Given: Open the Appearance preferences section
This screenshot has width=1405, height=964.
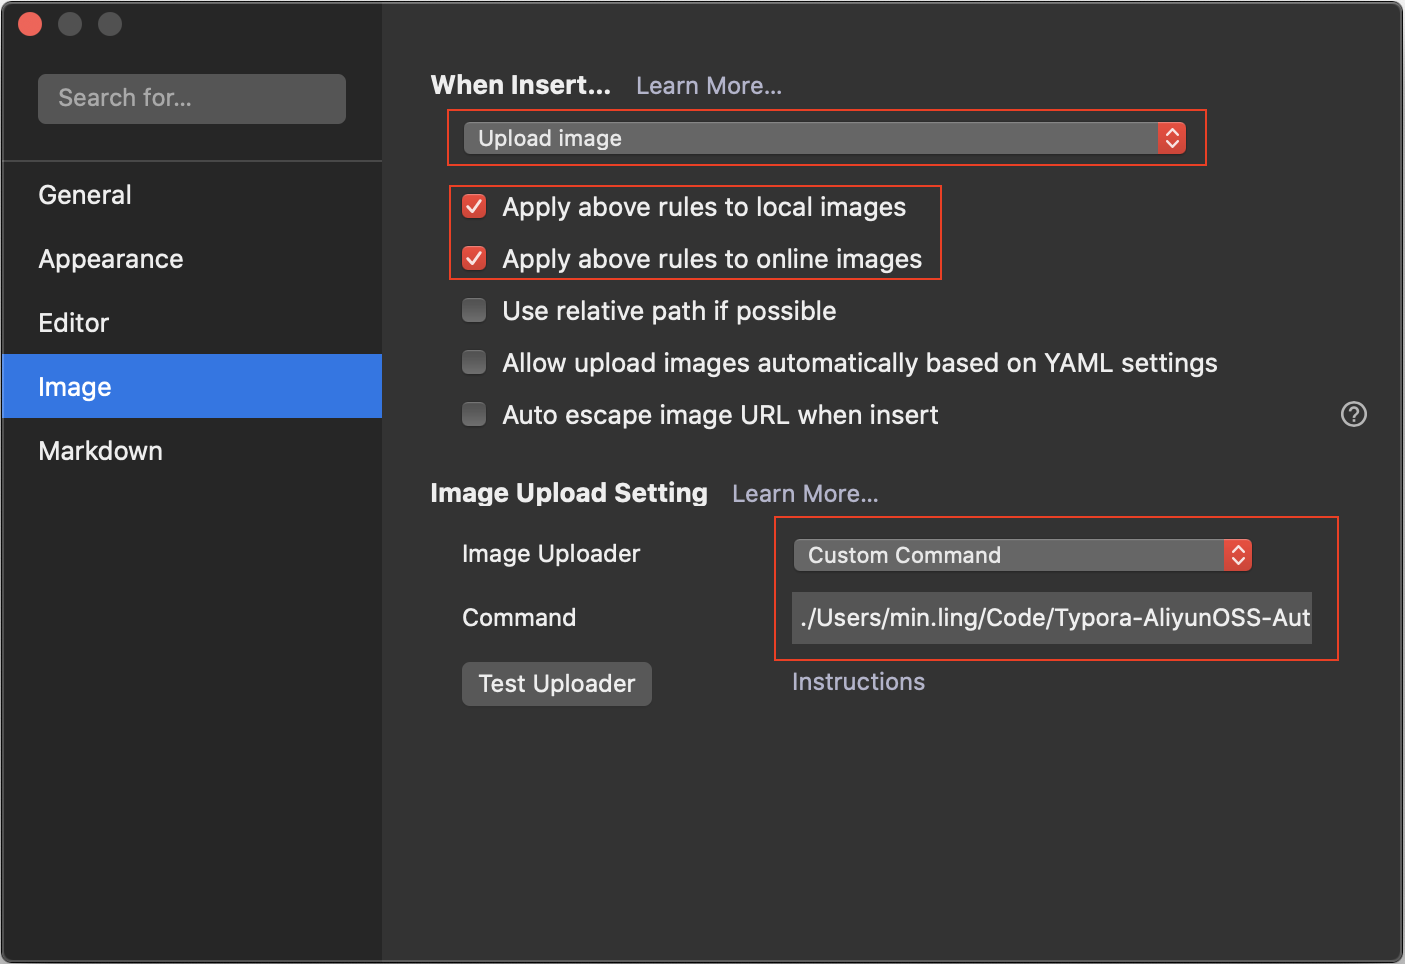Looking at the screenshot, I should (x=192, y=259).
